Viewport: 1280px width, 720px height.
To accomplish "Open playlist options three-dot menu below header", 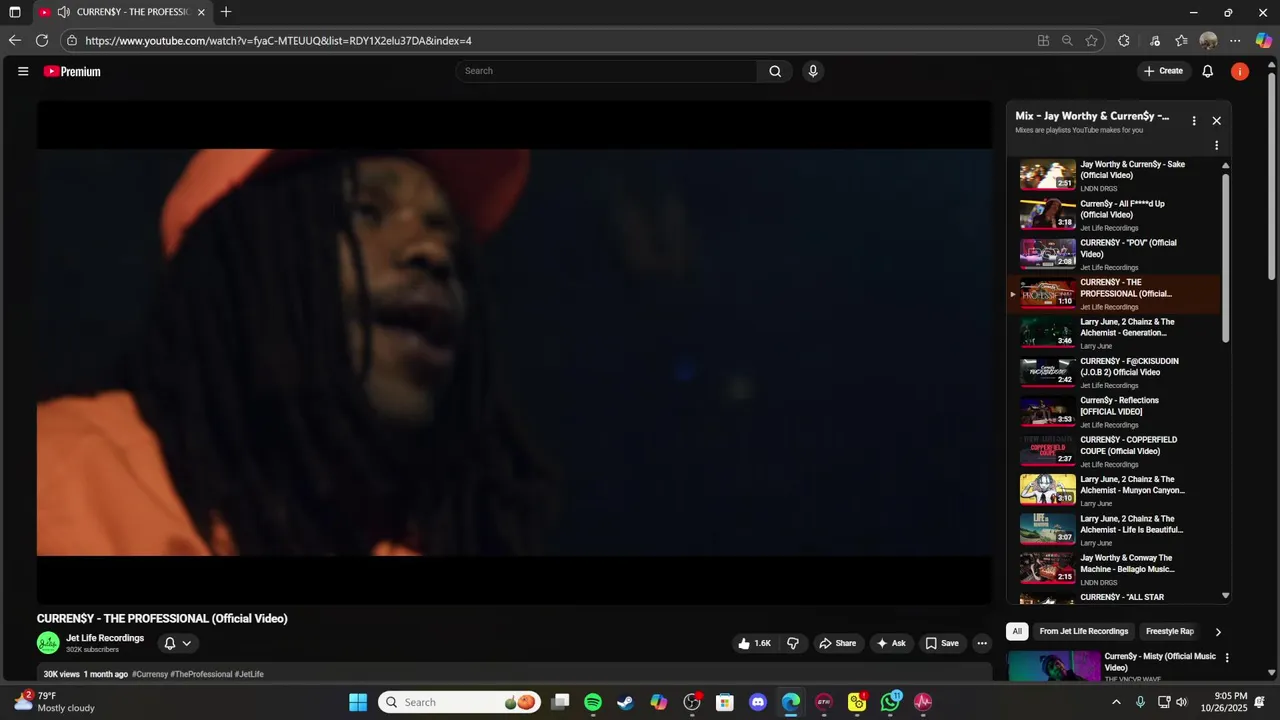I will tap(1216, 145).
